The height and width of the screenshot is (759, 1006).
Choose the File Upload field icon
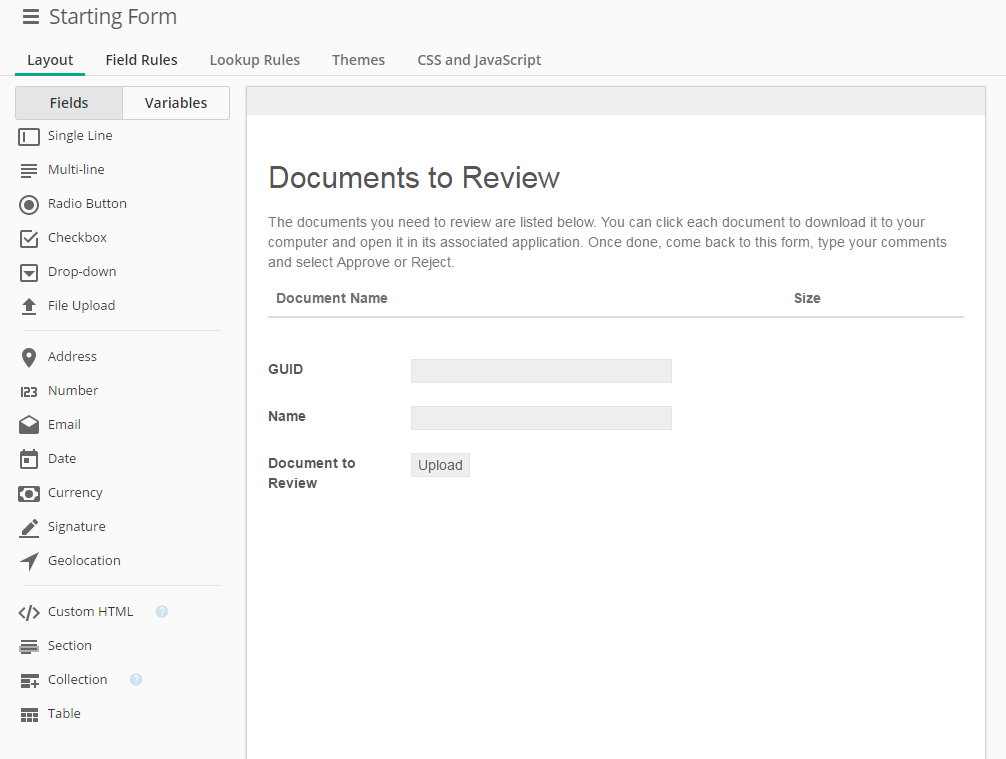[x=29, y=306]
